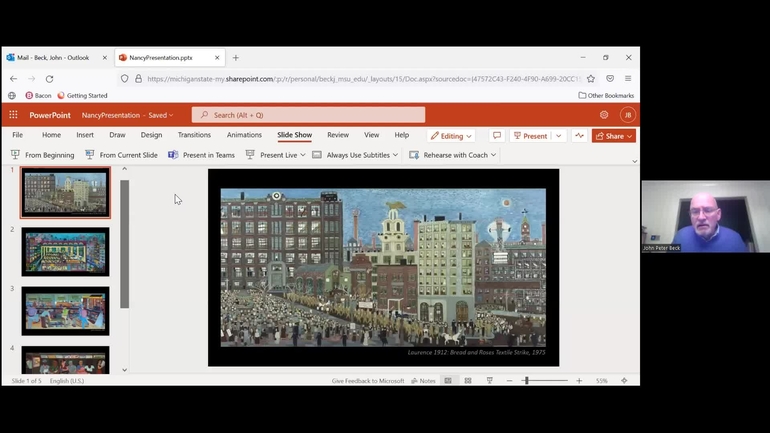Click the Rehearse with Coach button
The width and height of the screenshot is (770, 433).
click(449, 155)
